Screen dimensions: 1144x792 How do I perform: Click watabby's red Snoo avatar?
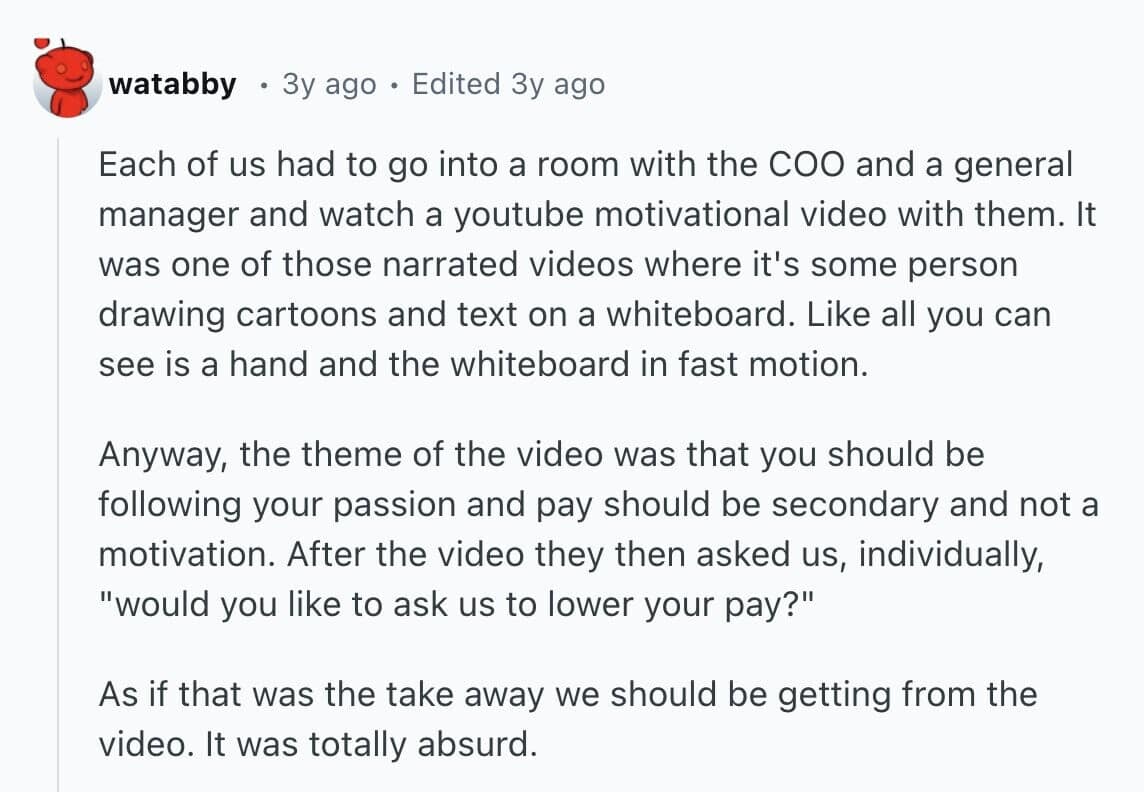click(66, 80)
